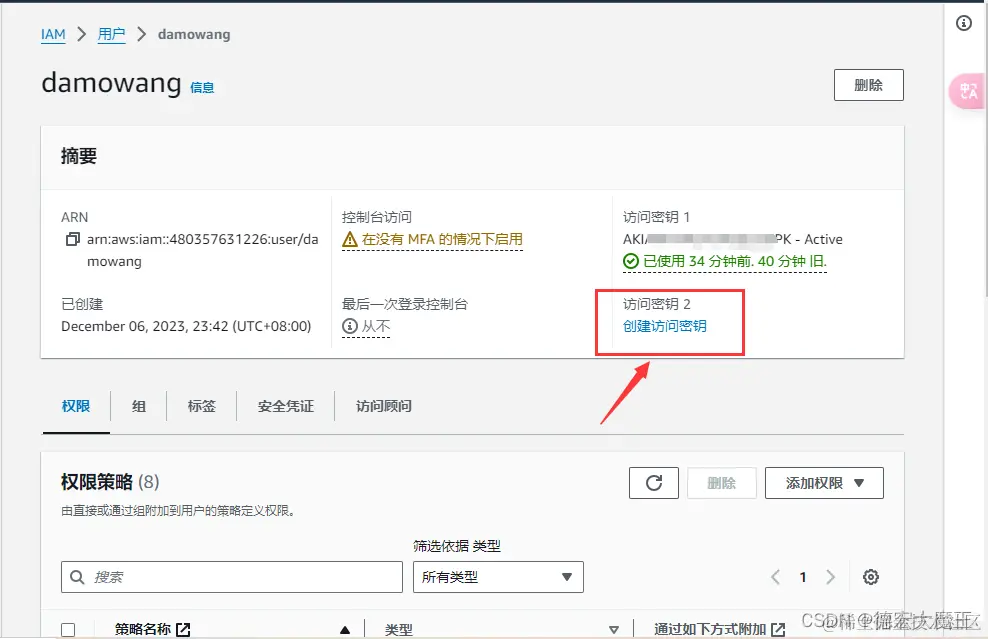
Task: Expand the 添加权限 dropdown button
Action: pos(824,483)
